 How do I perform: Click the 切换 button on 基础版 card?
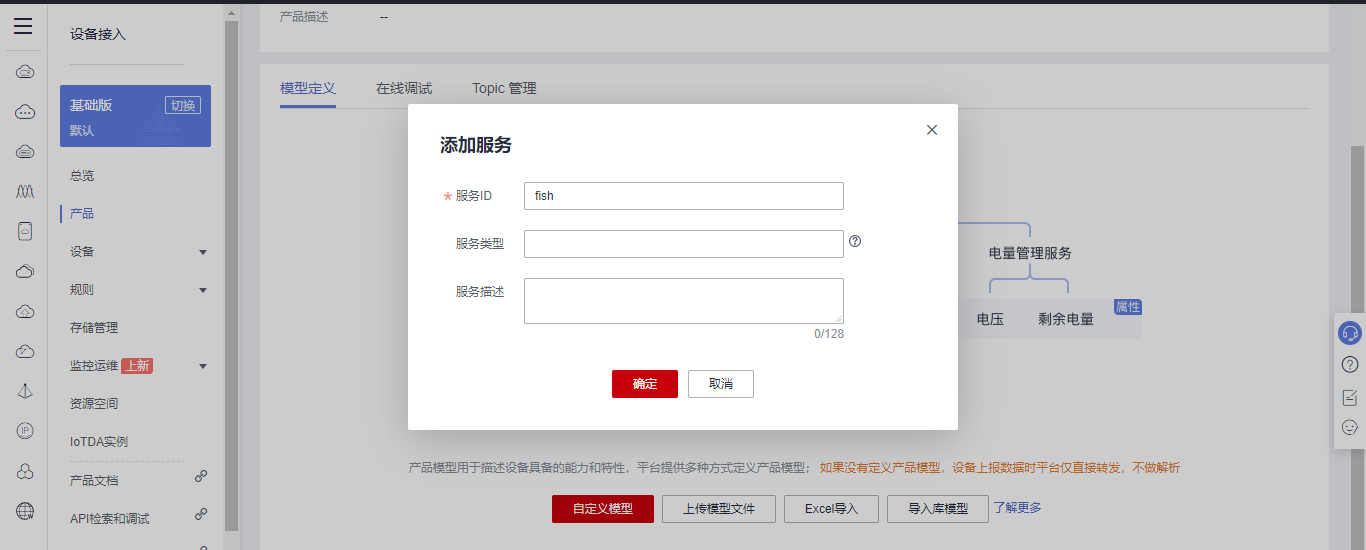(x=183, y=105)
